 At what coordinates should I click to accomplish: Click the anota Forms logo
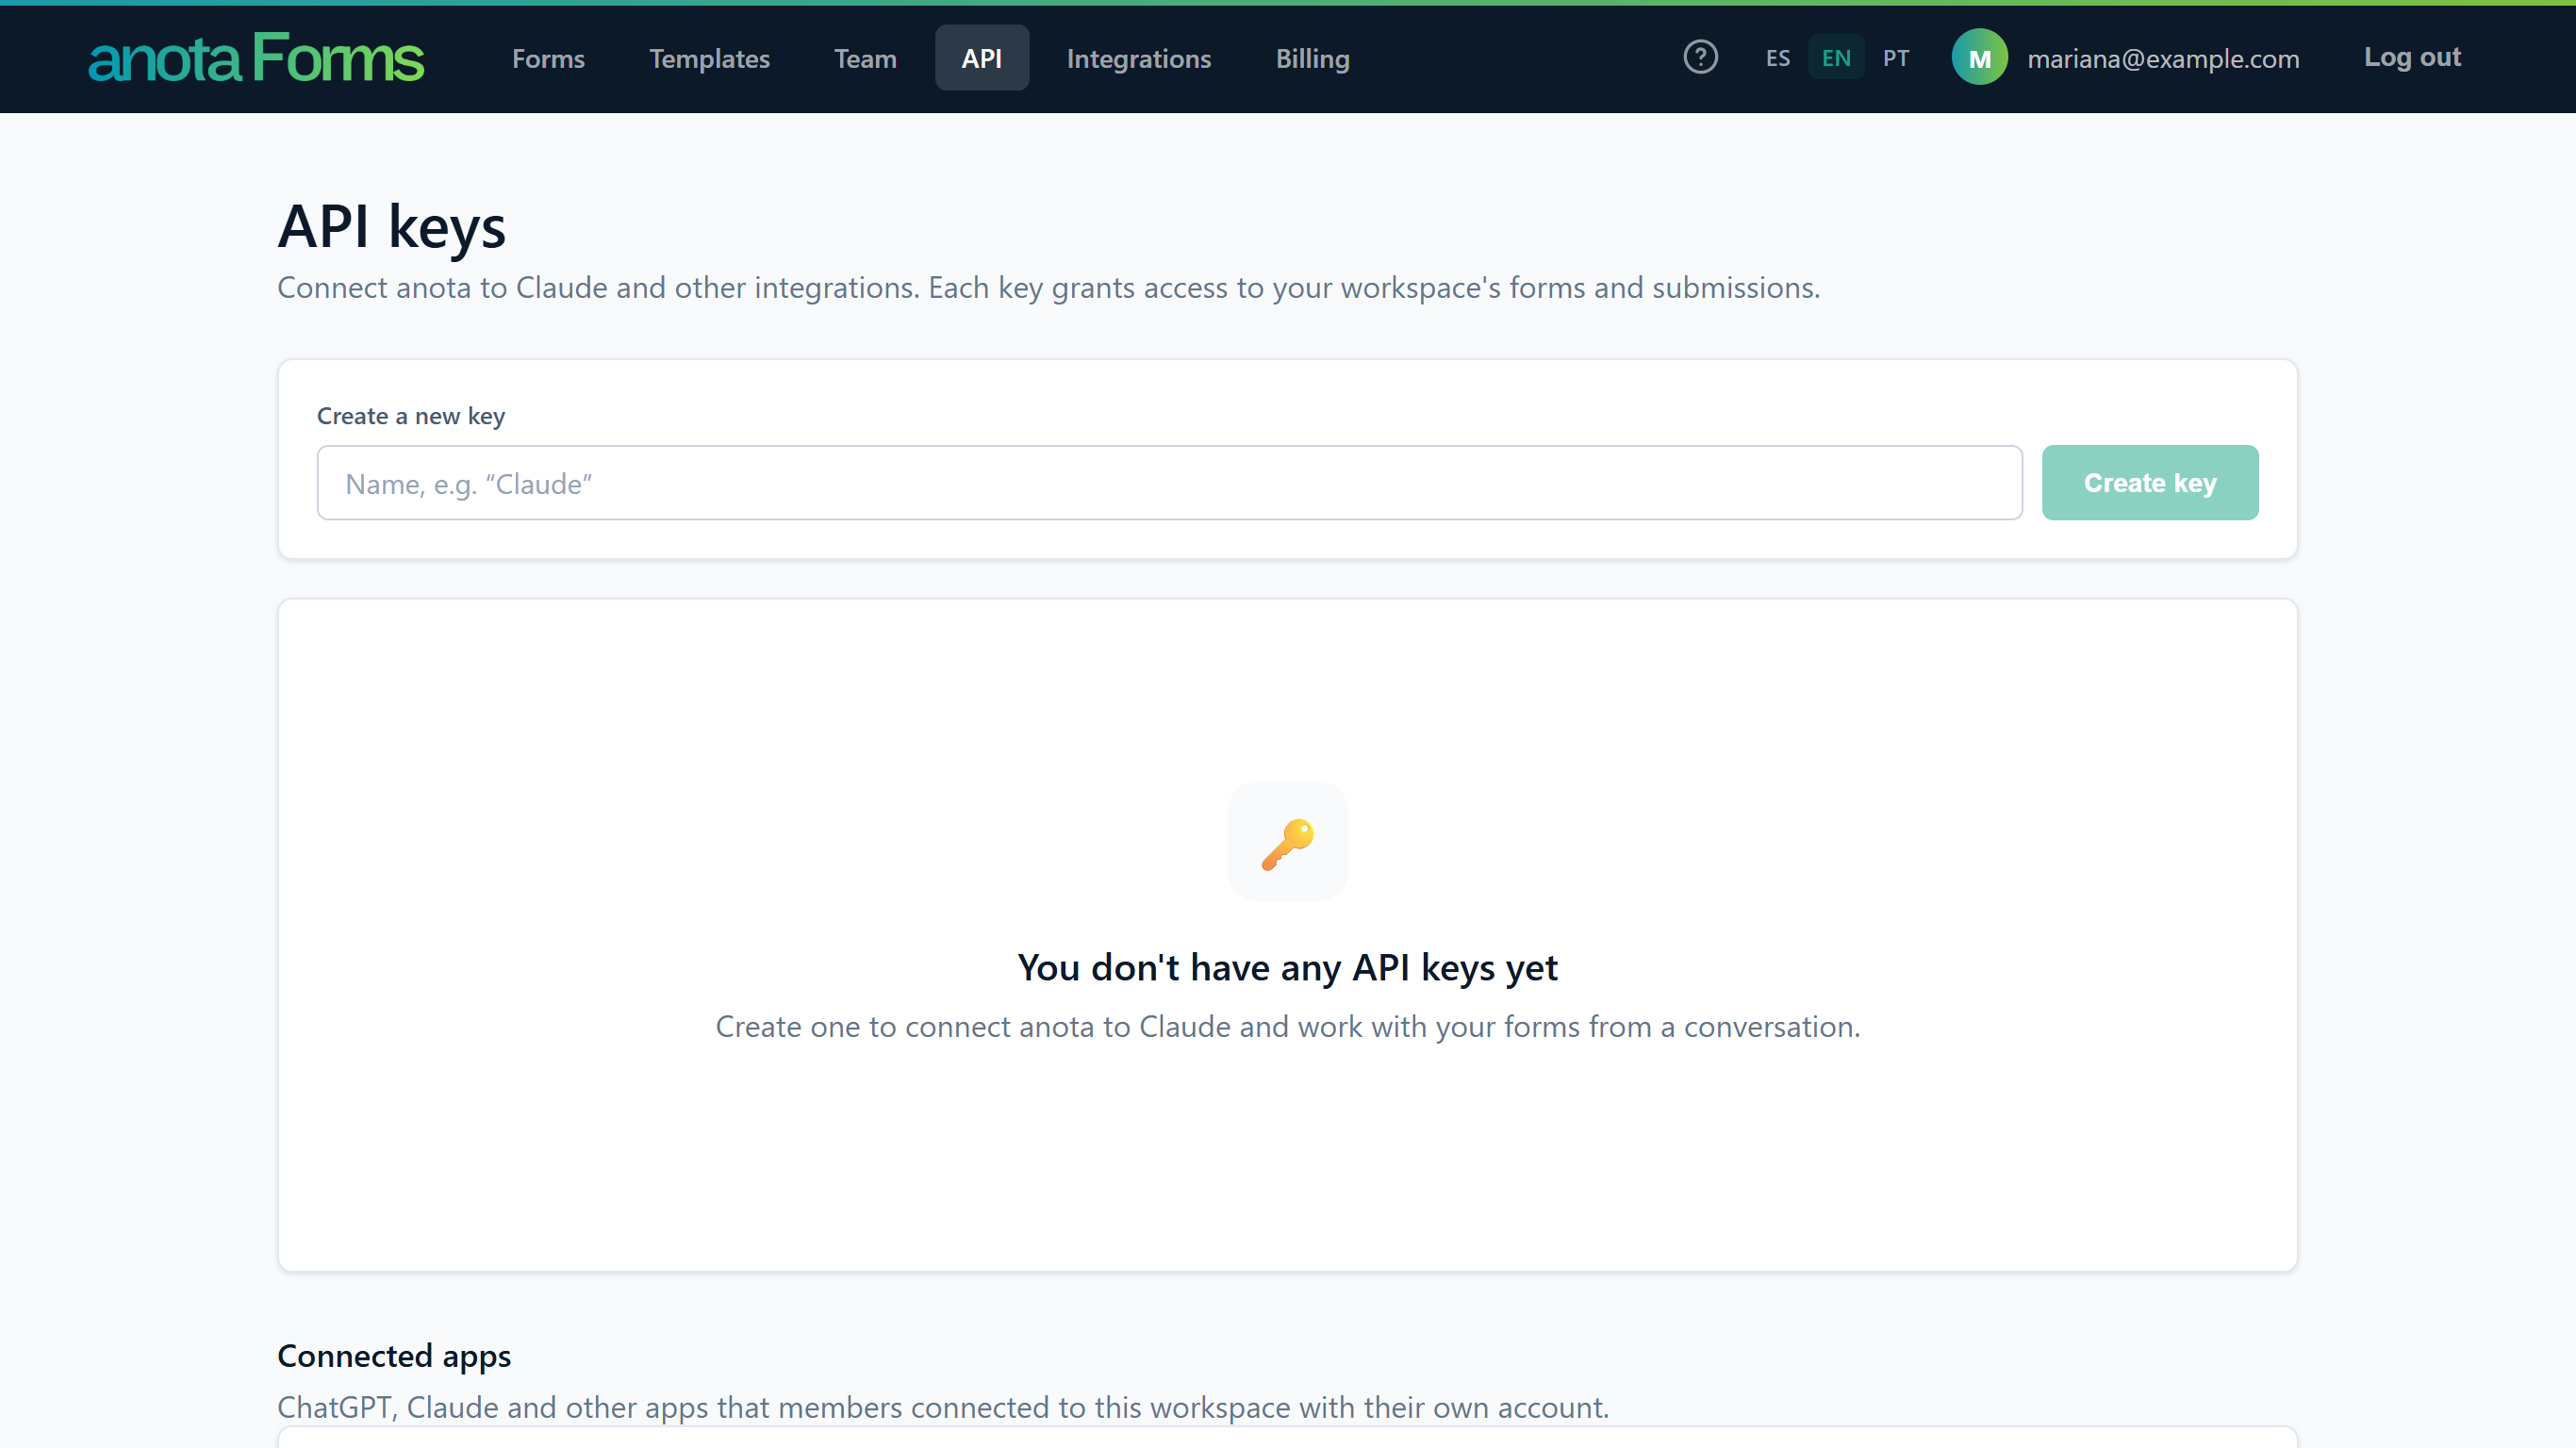(256, 58)
